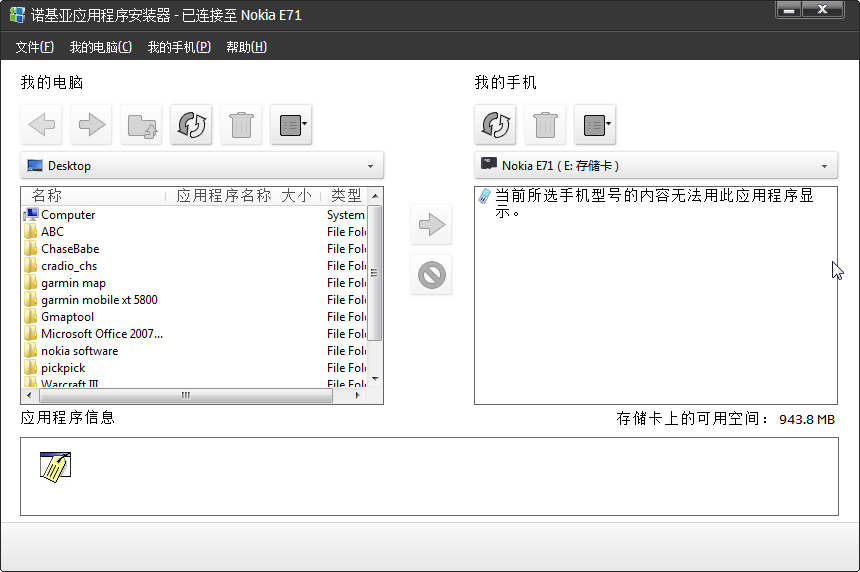Open the 文件(F) menu
Image resolution: width=860 pixels, height=572 pixels.
tap(35, 47)
